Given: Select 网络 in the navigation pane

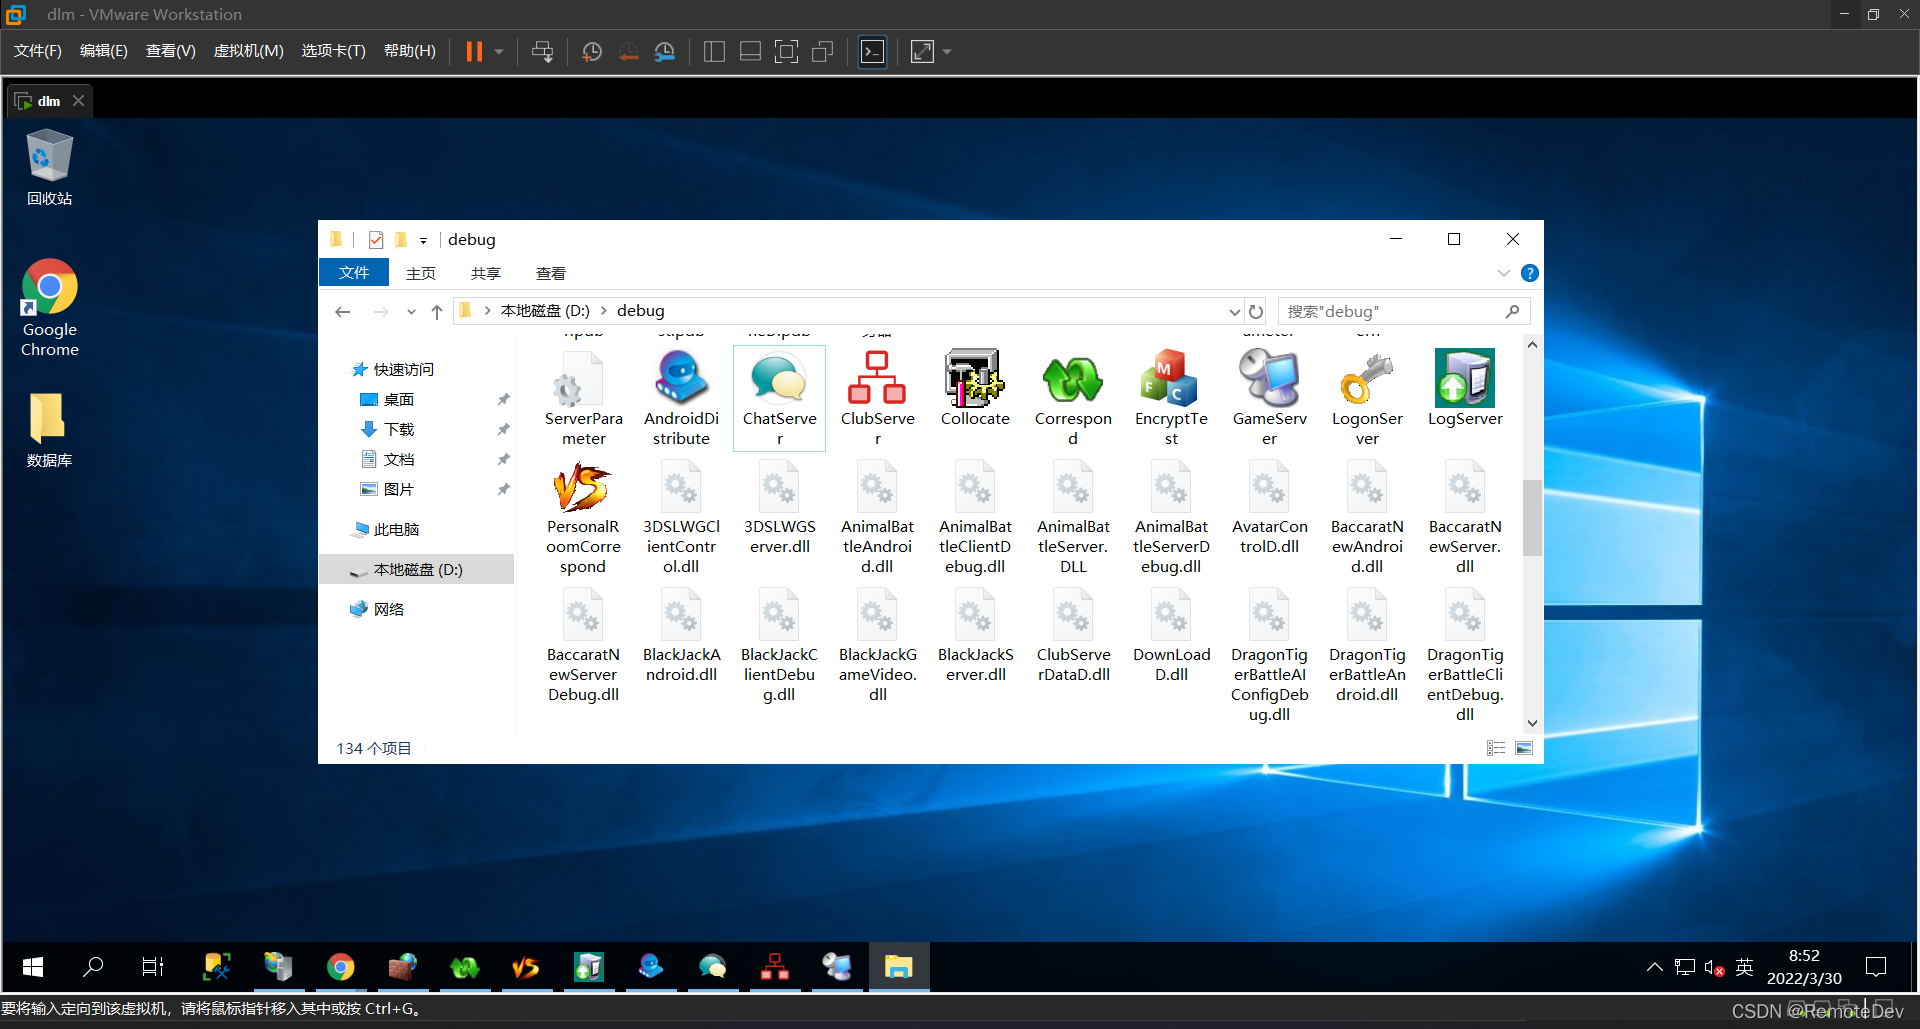Looking at the screenshot, I should tap(389, 610).
